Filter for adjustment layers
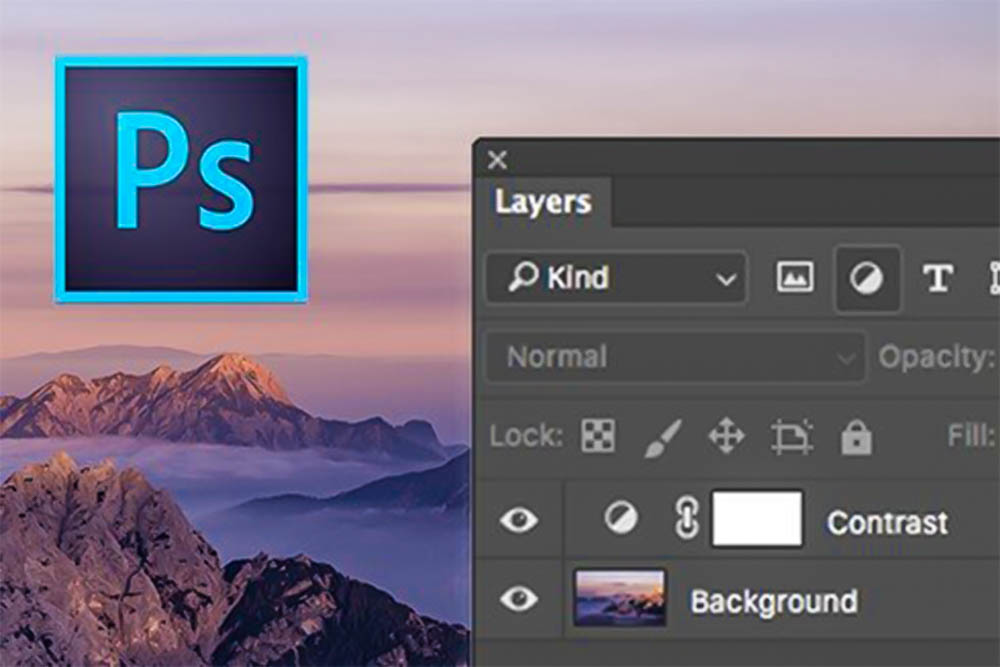The height and width of the screenshot is (667, 1000). (x=867, y=279)
